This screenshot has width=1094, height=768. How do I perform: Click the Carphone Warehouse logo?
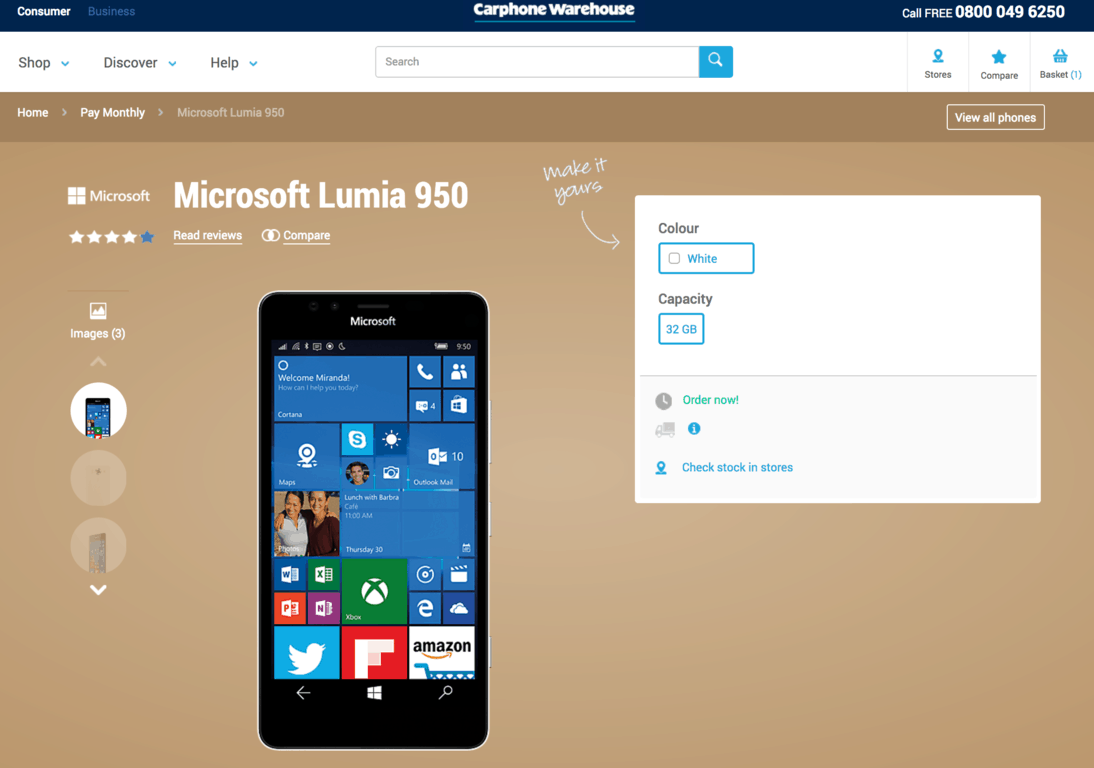554,11
